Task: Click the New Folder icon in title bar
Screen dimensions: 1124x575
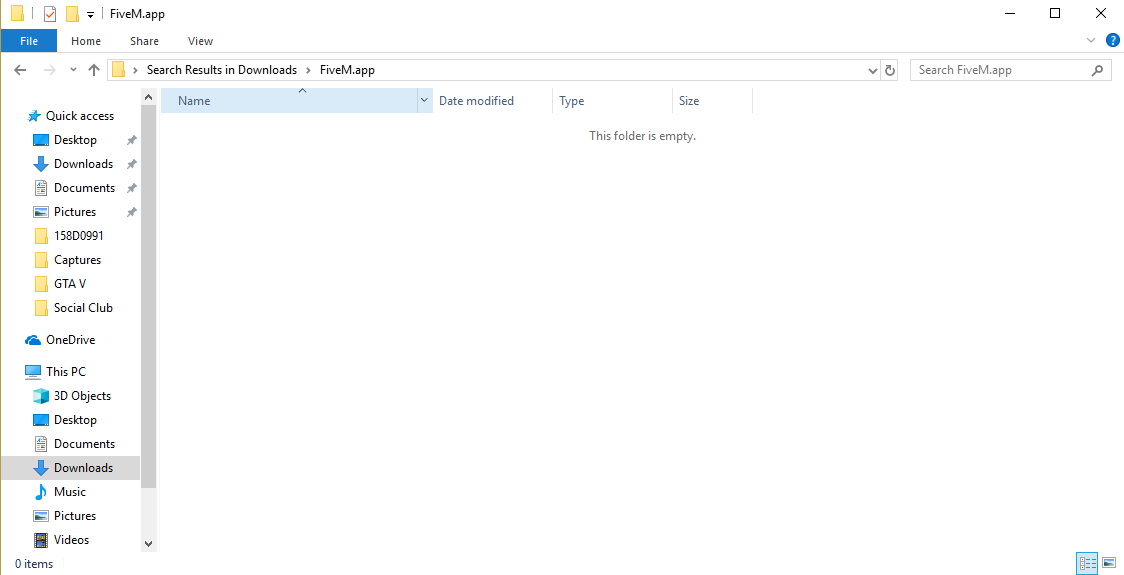Action: click(72, 14)
